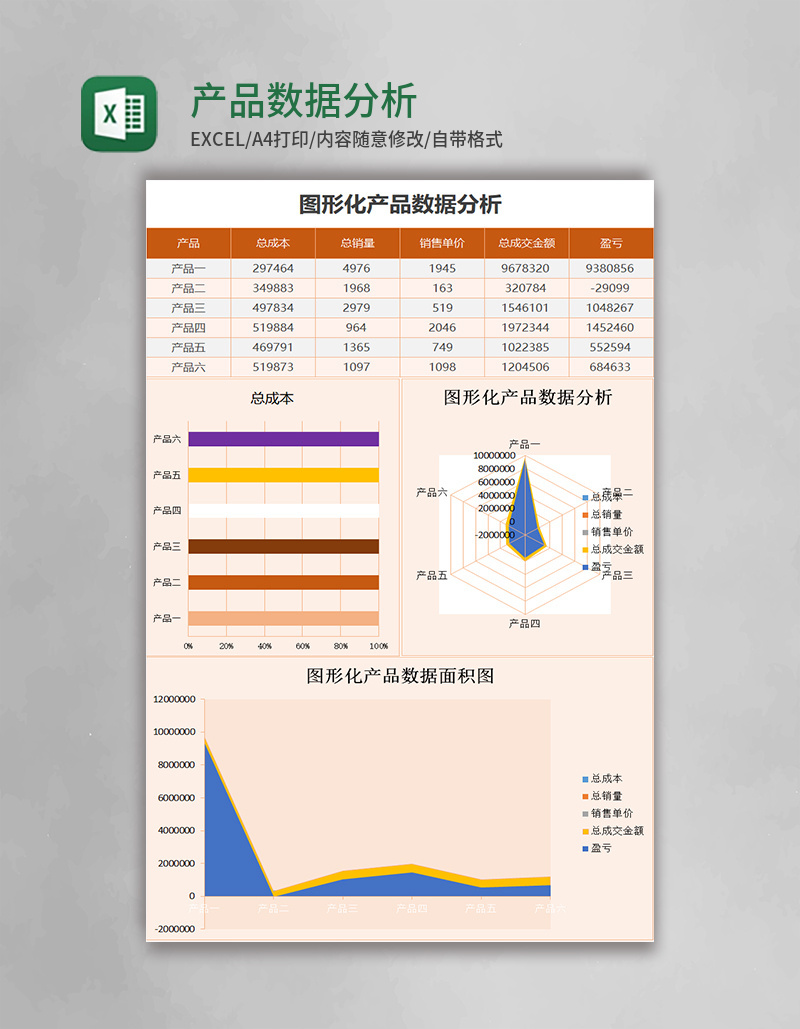This screenshot has height=1029, width=800.
Task: Expand the 图形化产品数据分析 radar chart
Action: [x=525, y=400]
